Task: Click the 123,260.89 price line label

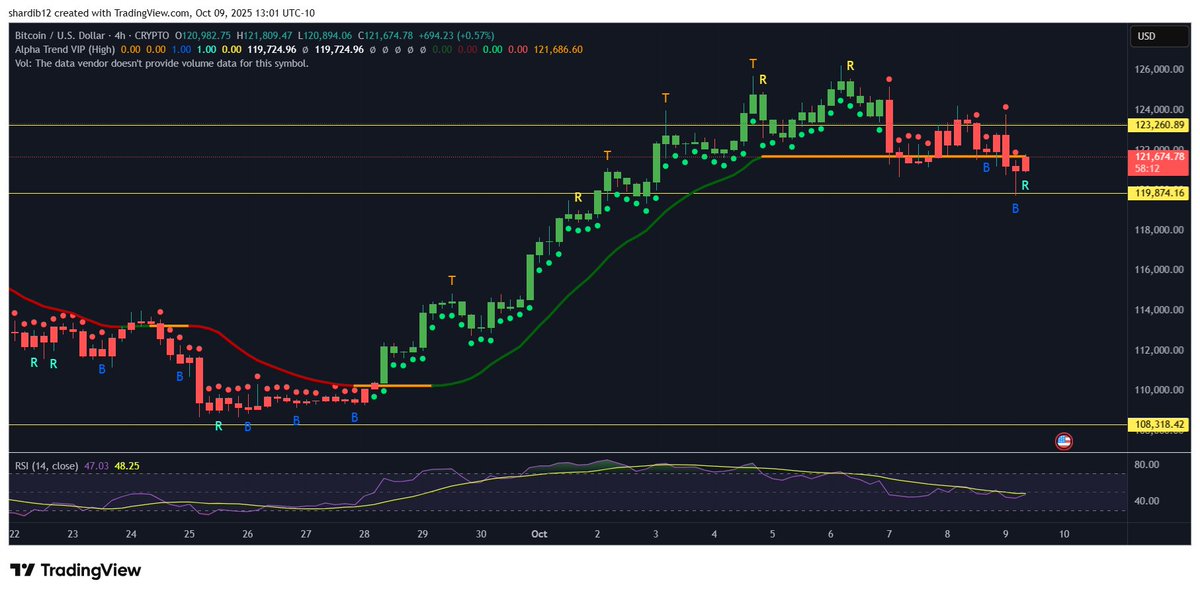Action: [x=1159, y=125]
